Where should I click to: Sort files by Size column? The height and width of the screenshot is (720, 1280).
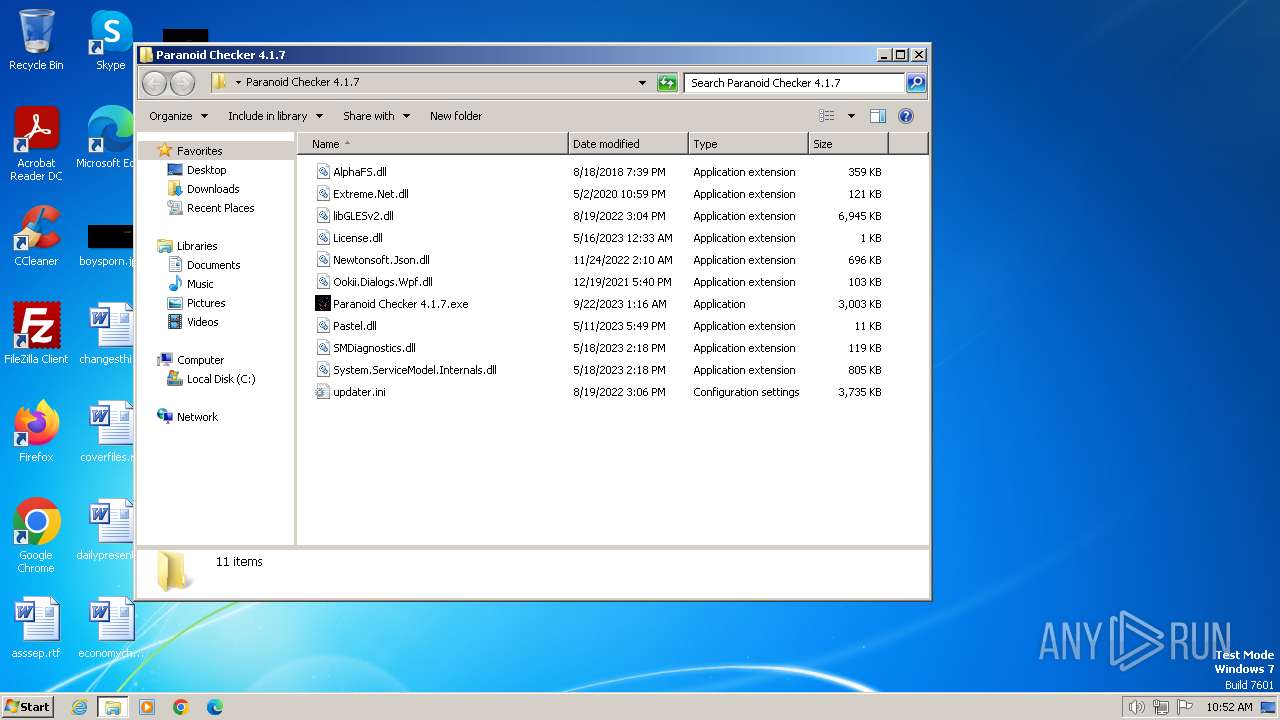coord(848,144)
